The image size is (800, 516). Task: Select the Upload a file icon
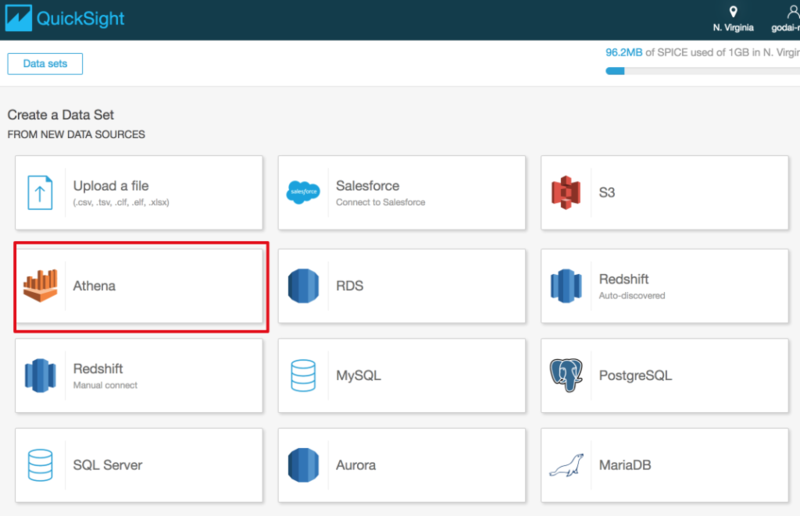[40, 192]
